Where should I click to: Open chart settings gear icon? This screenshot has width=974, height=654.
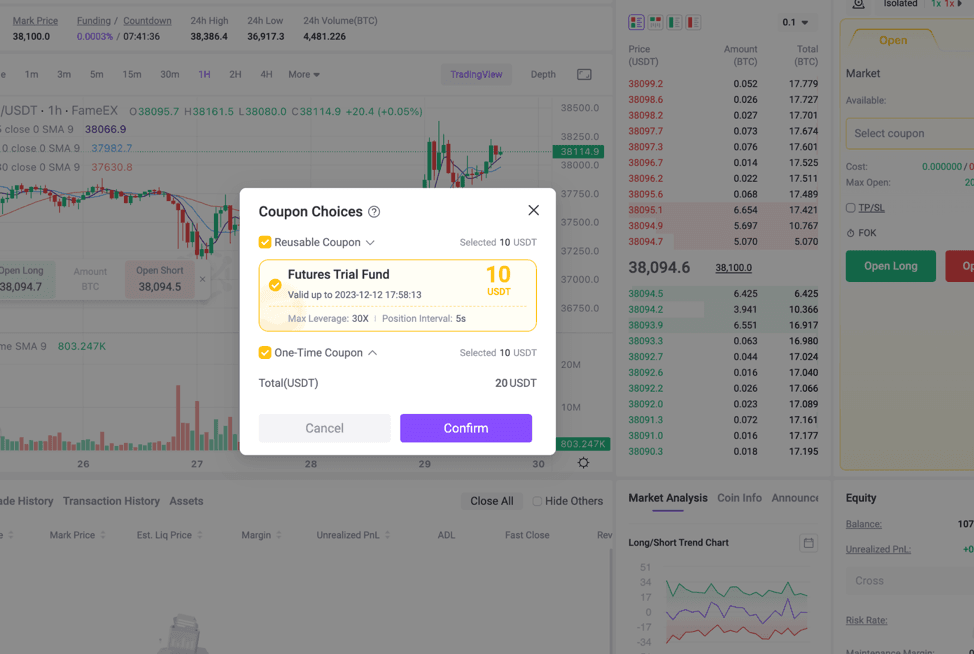pos(583,463)
